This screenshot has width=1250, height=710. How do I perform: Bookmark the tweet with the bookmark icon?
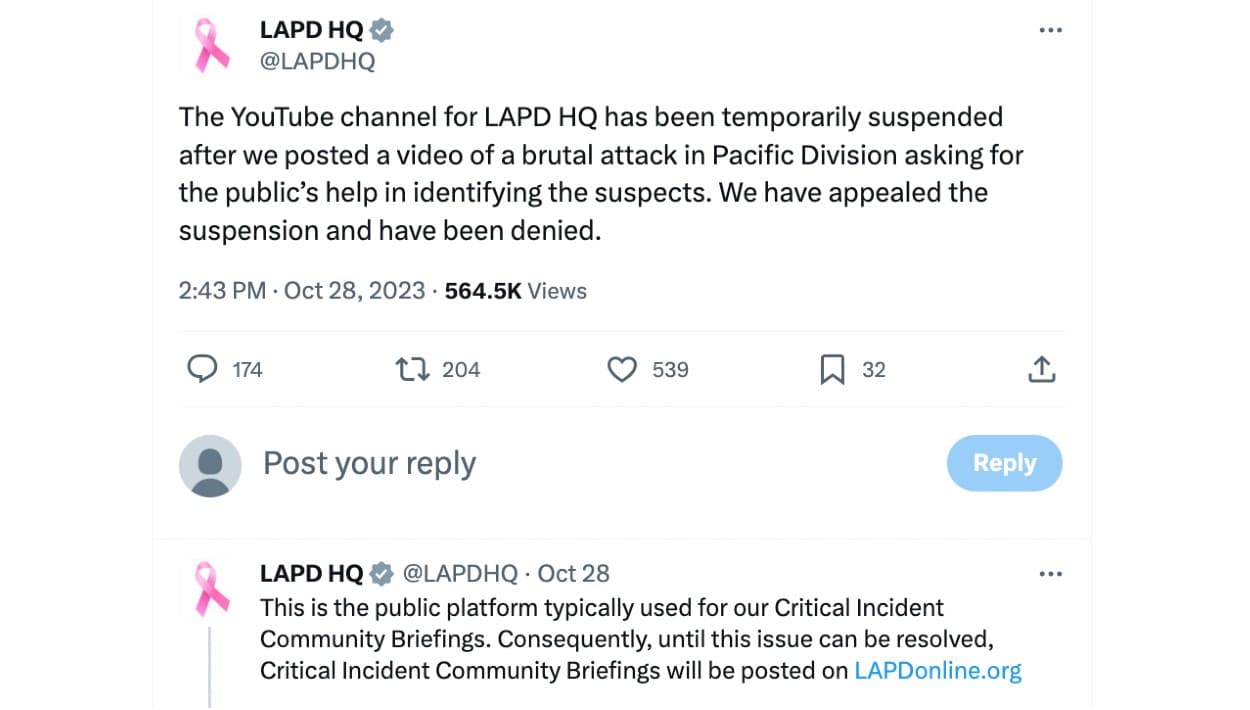click(x=832, y=370)
